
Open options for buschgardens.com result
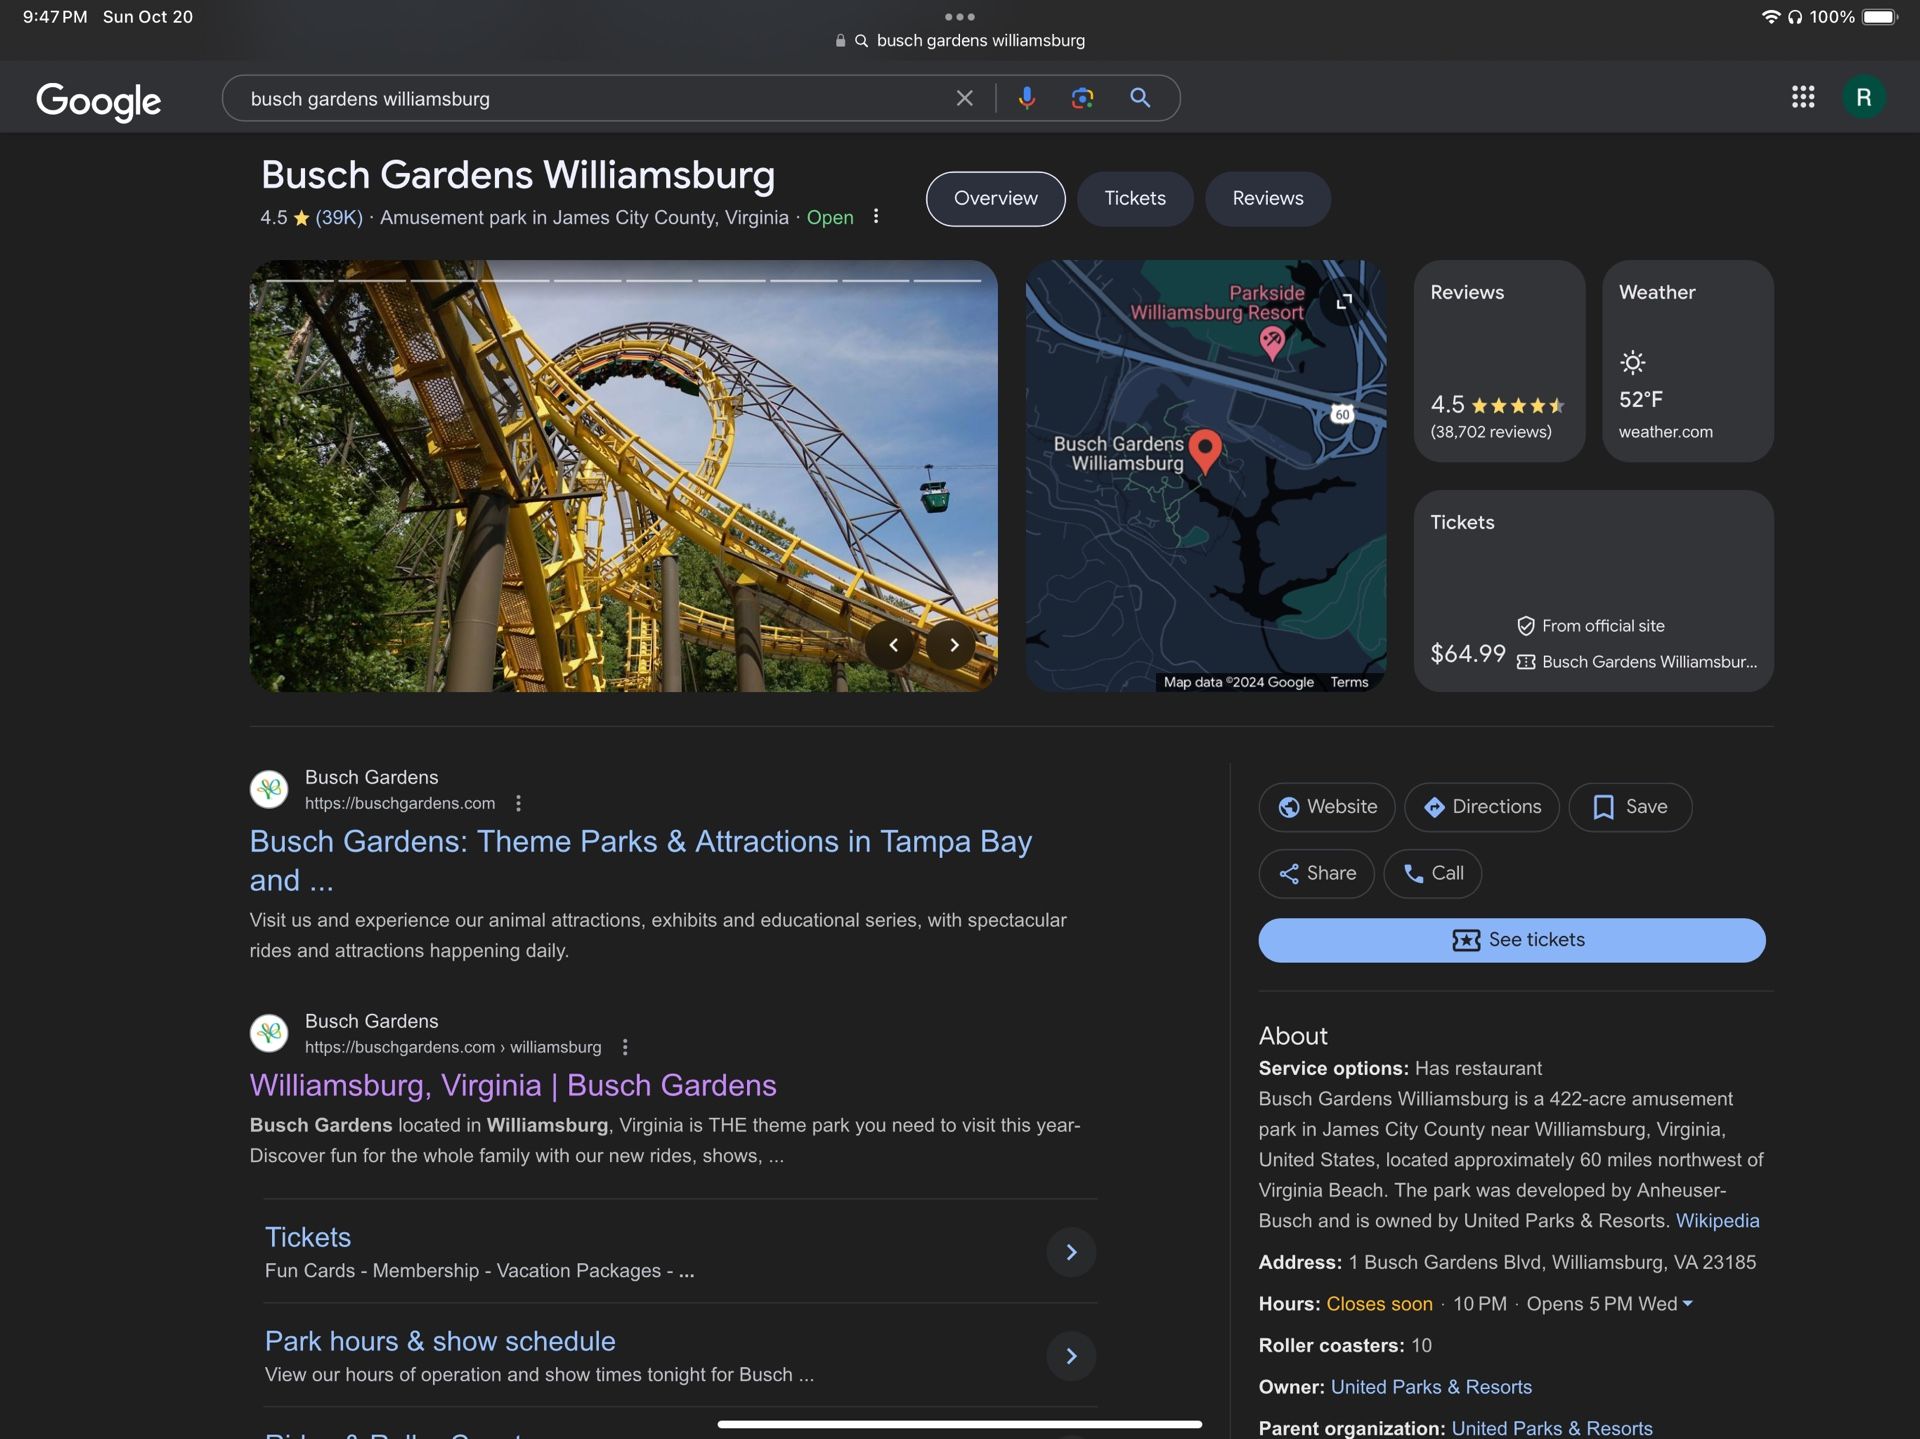pos(518,803)
